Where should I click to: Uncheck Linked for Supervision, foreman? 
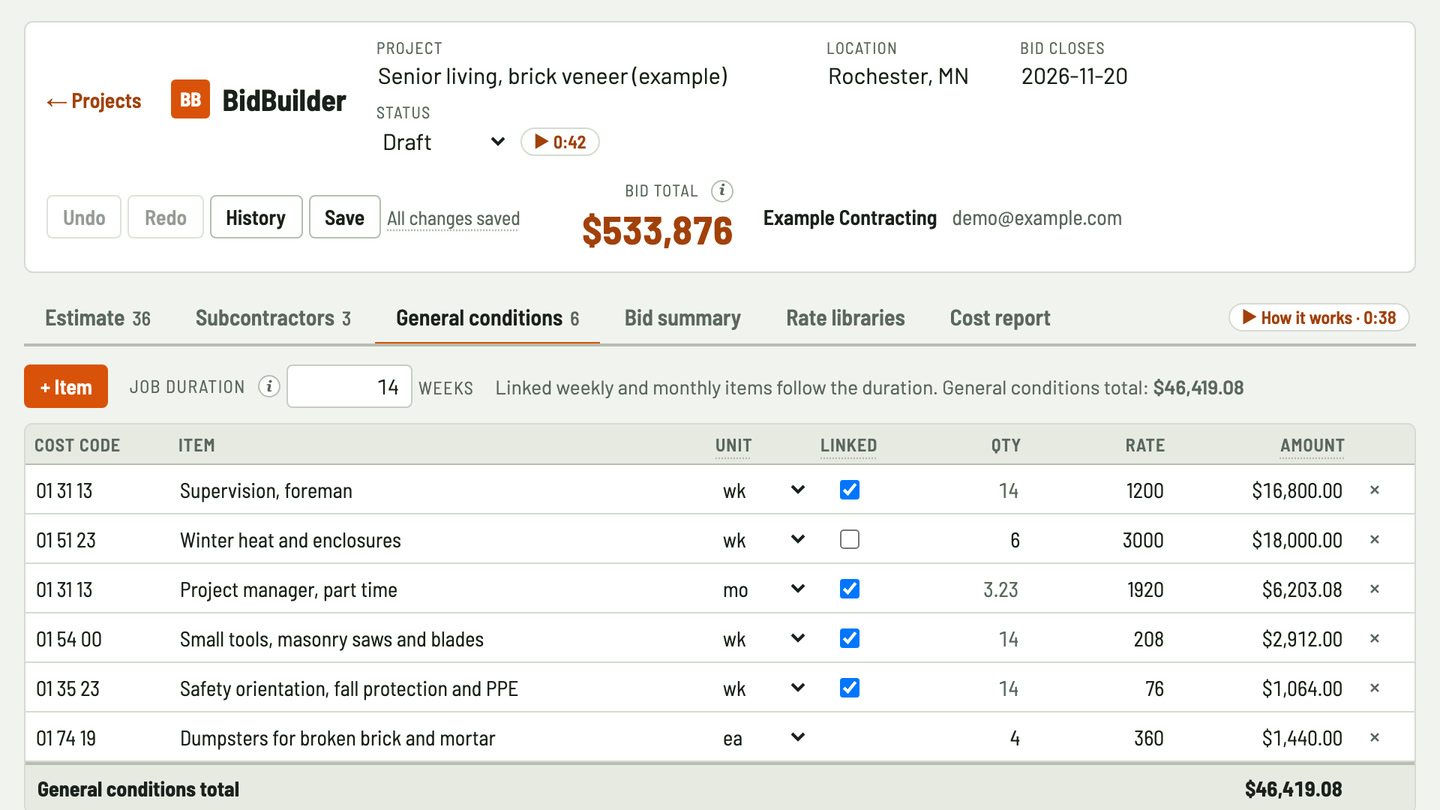tap(849, 490)
